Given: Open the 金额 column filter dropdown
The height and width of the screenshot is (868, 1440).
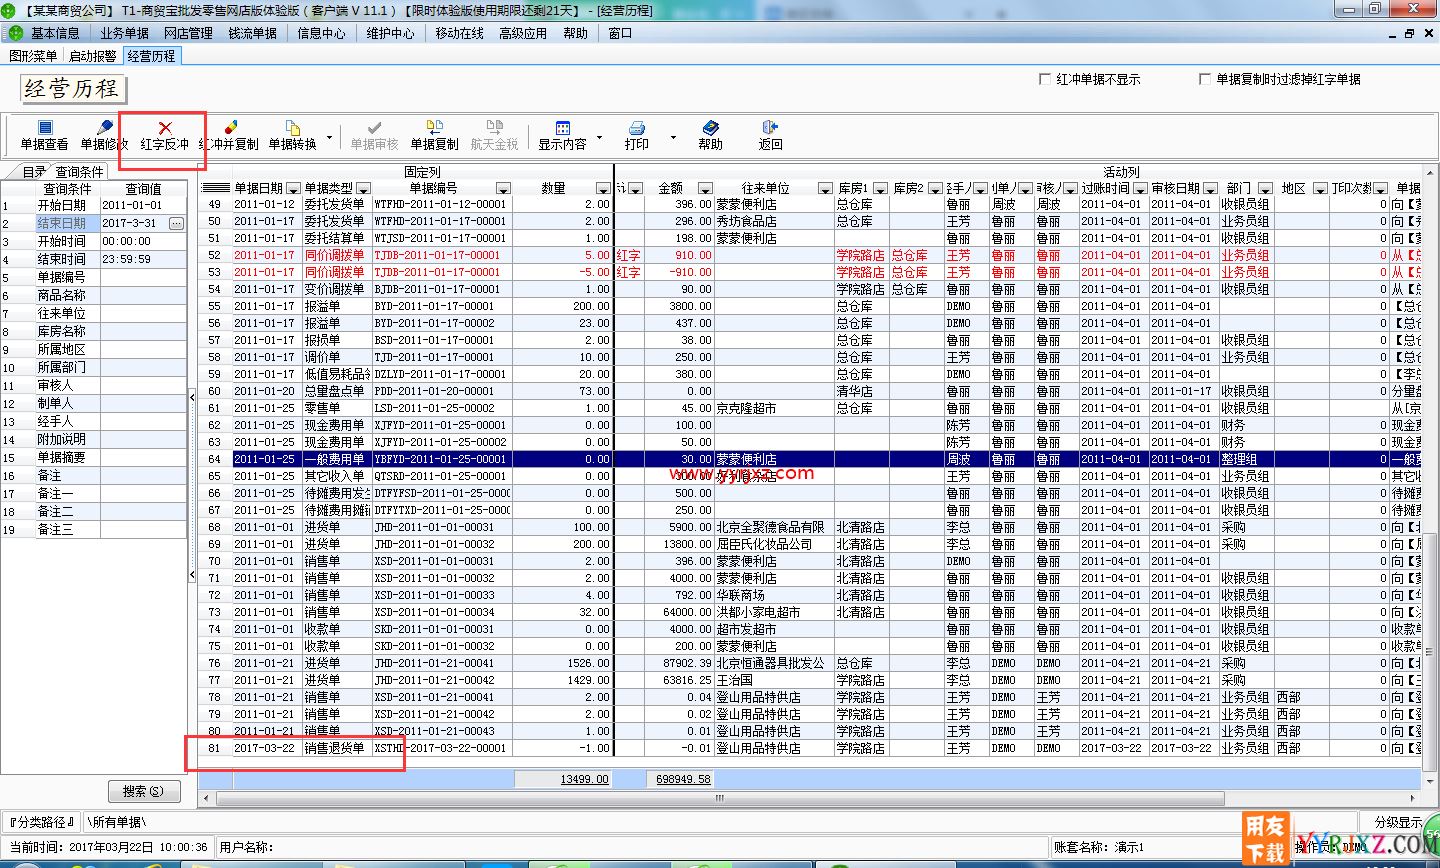Looking at the screenshot, I should pyautogui.click(x=705, y=188).
